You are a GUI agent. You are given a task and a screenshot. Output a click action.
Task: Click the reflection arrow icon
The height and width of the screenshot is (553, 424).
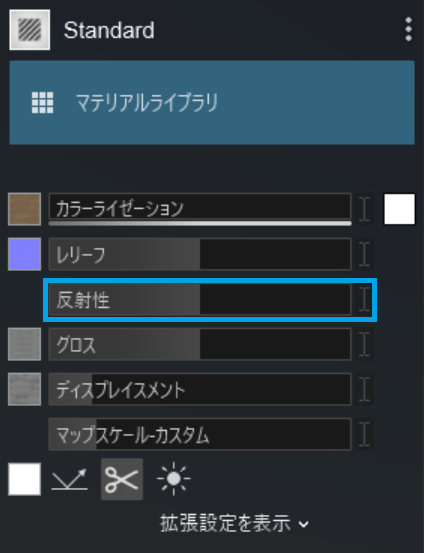[69, 479]
